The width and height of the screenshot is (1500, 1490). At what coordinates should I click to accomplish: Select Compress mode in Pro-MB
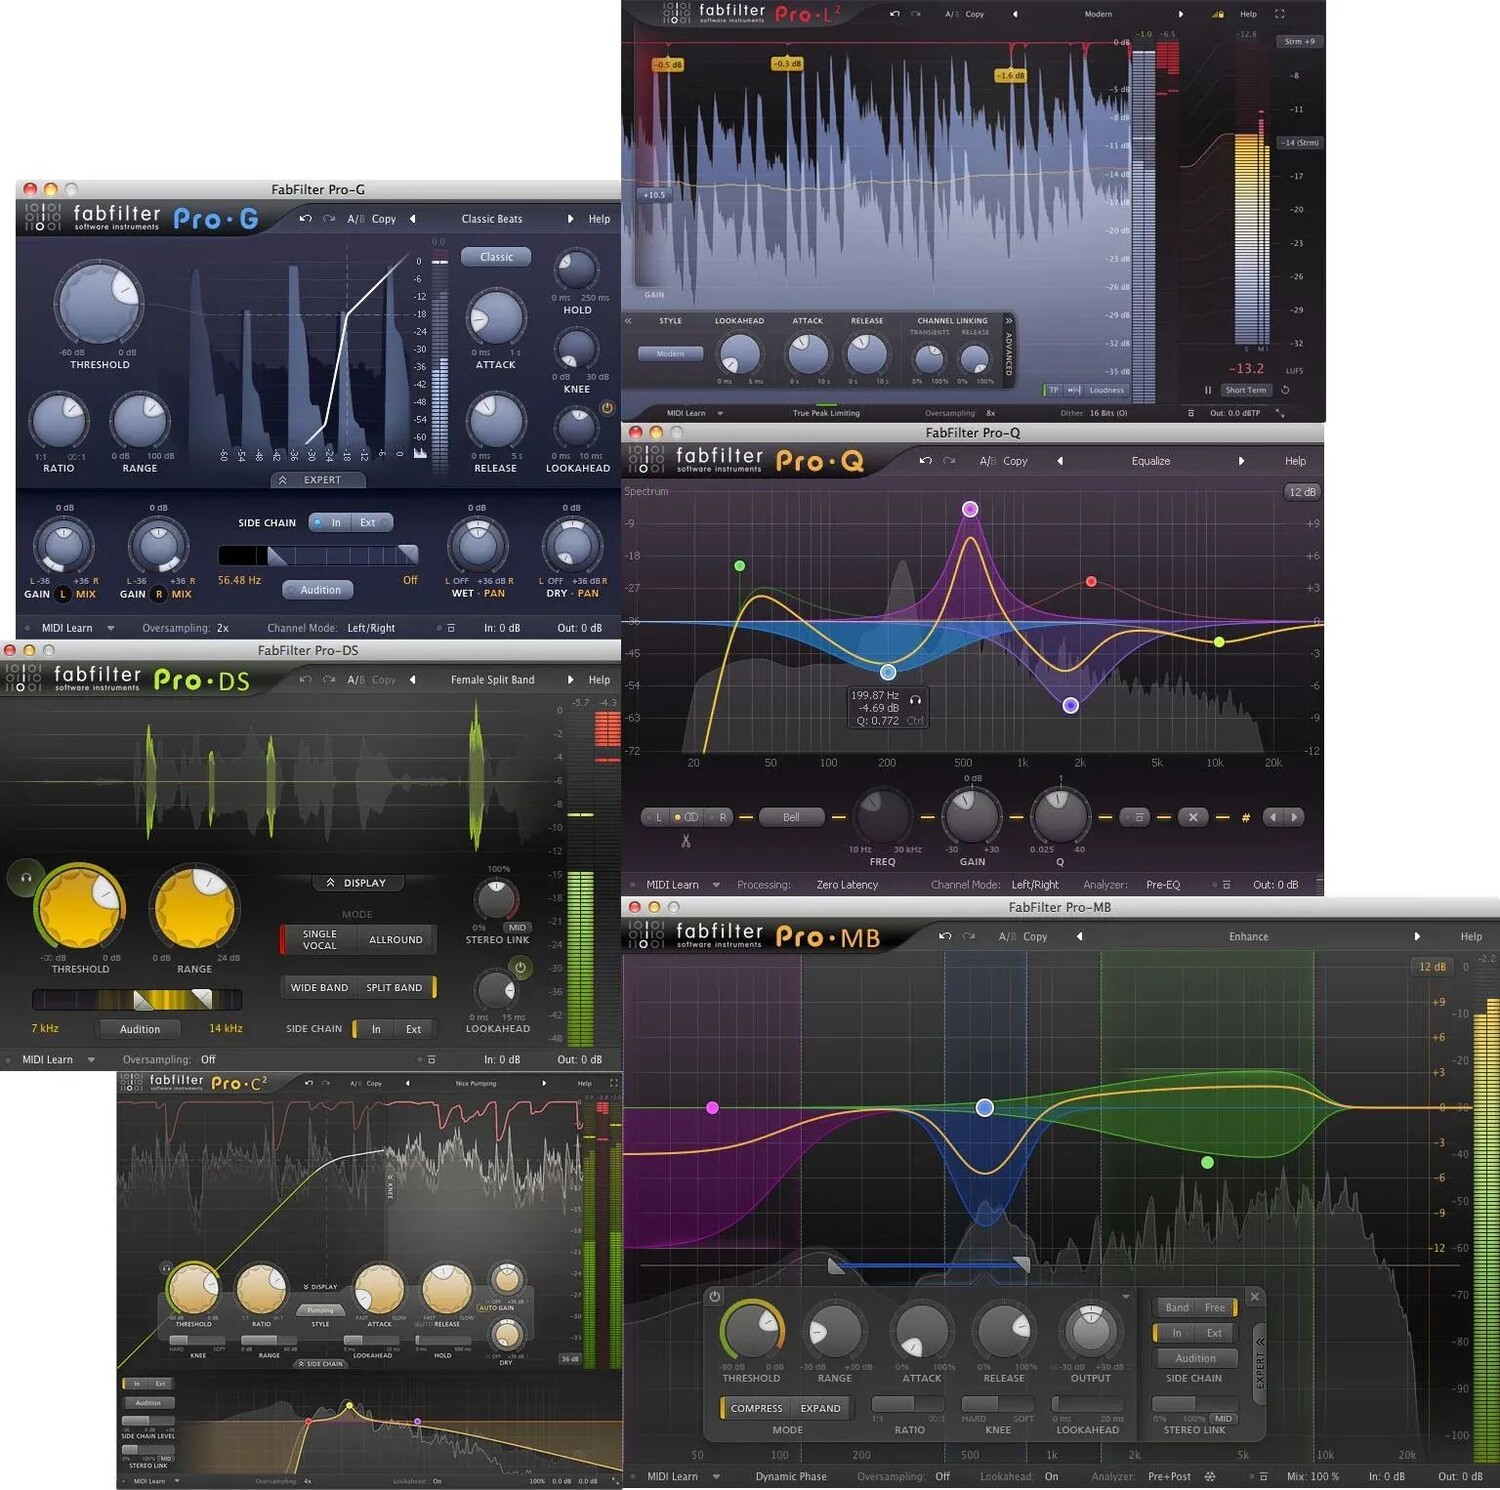coord(756,1408)
